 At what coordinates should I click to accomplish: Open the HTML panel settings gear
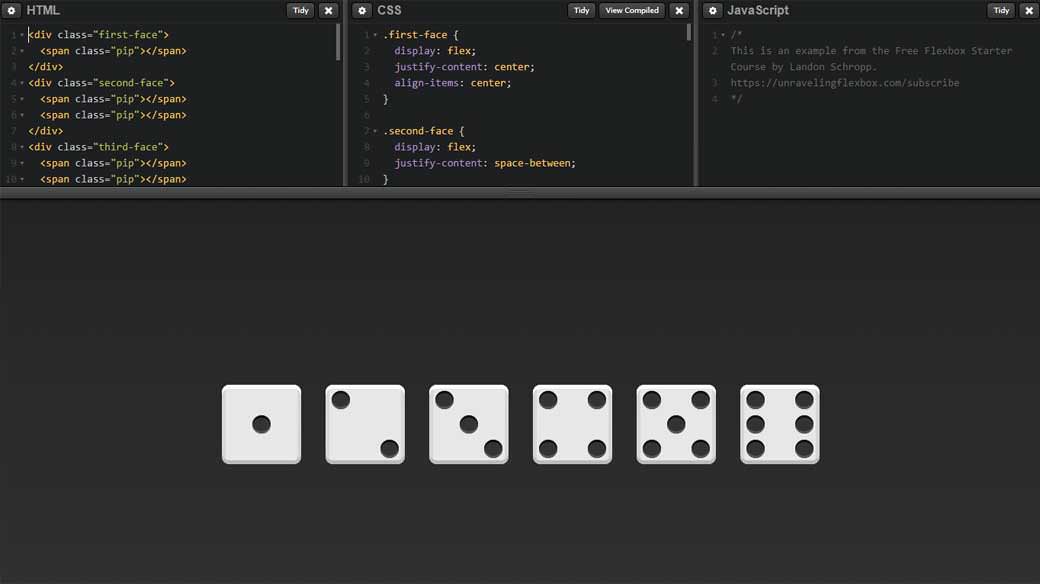tap(10, 10)
